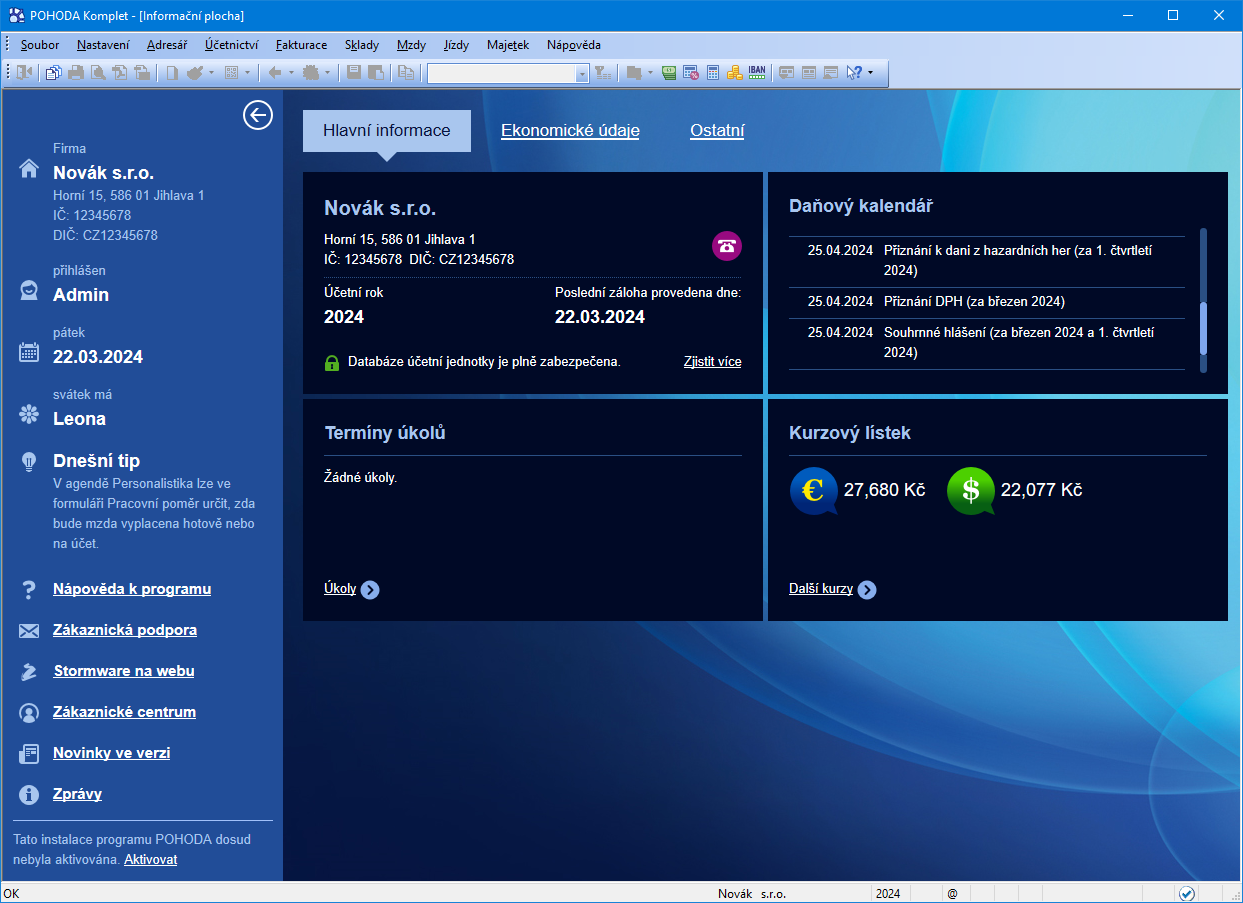Open the Účetnictví menu
Screen dimensions: 1243x903
click(232, 45)
